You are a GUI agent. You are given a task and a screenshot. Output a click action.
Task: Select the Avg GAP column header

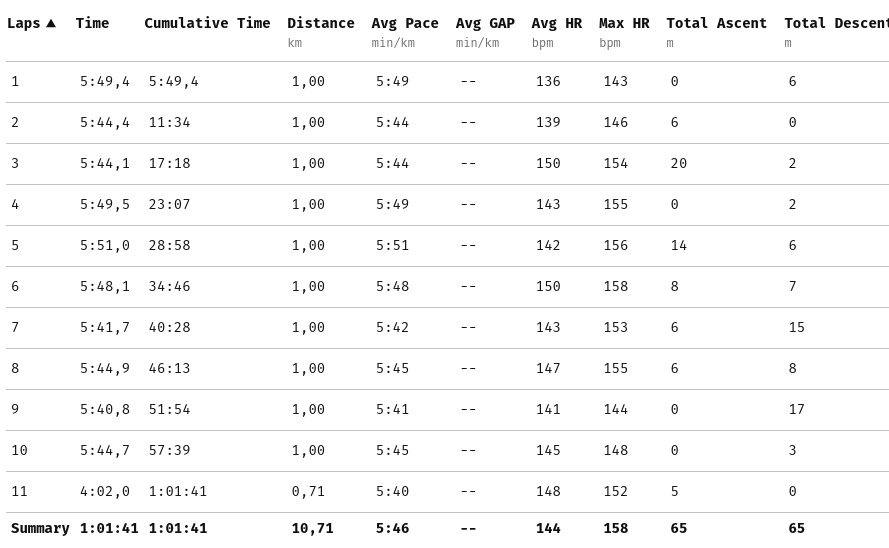485,23
